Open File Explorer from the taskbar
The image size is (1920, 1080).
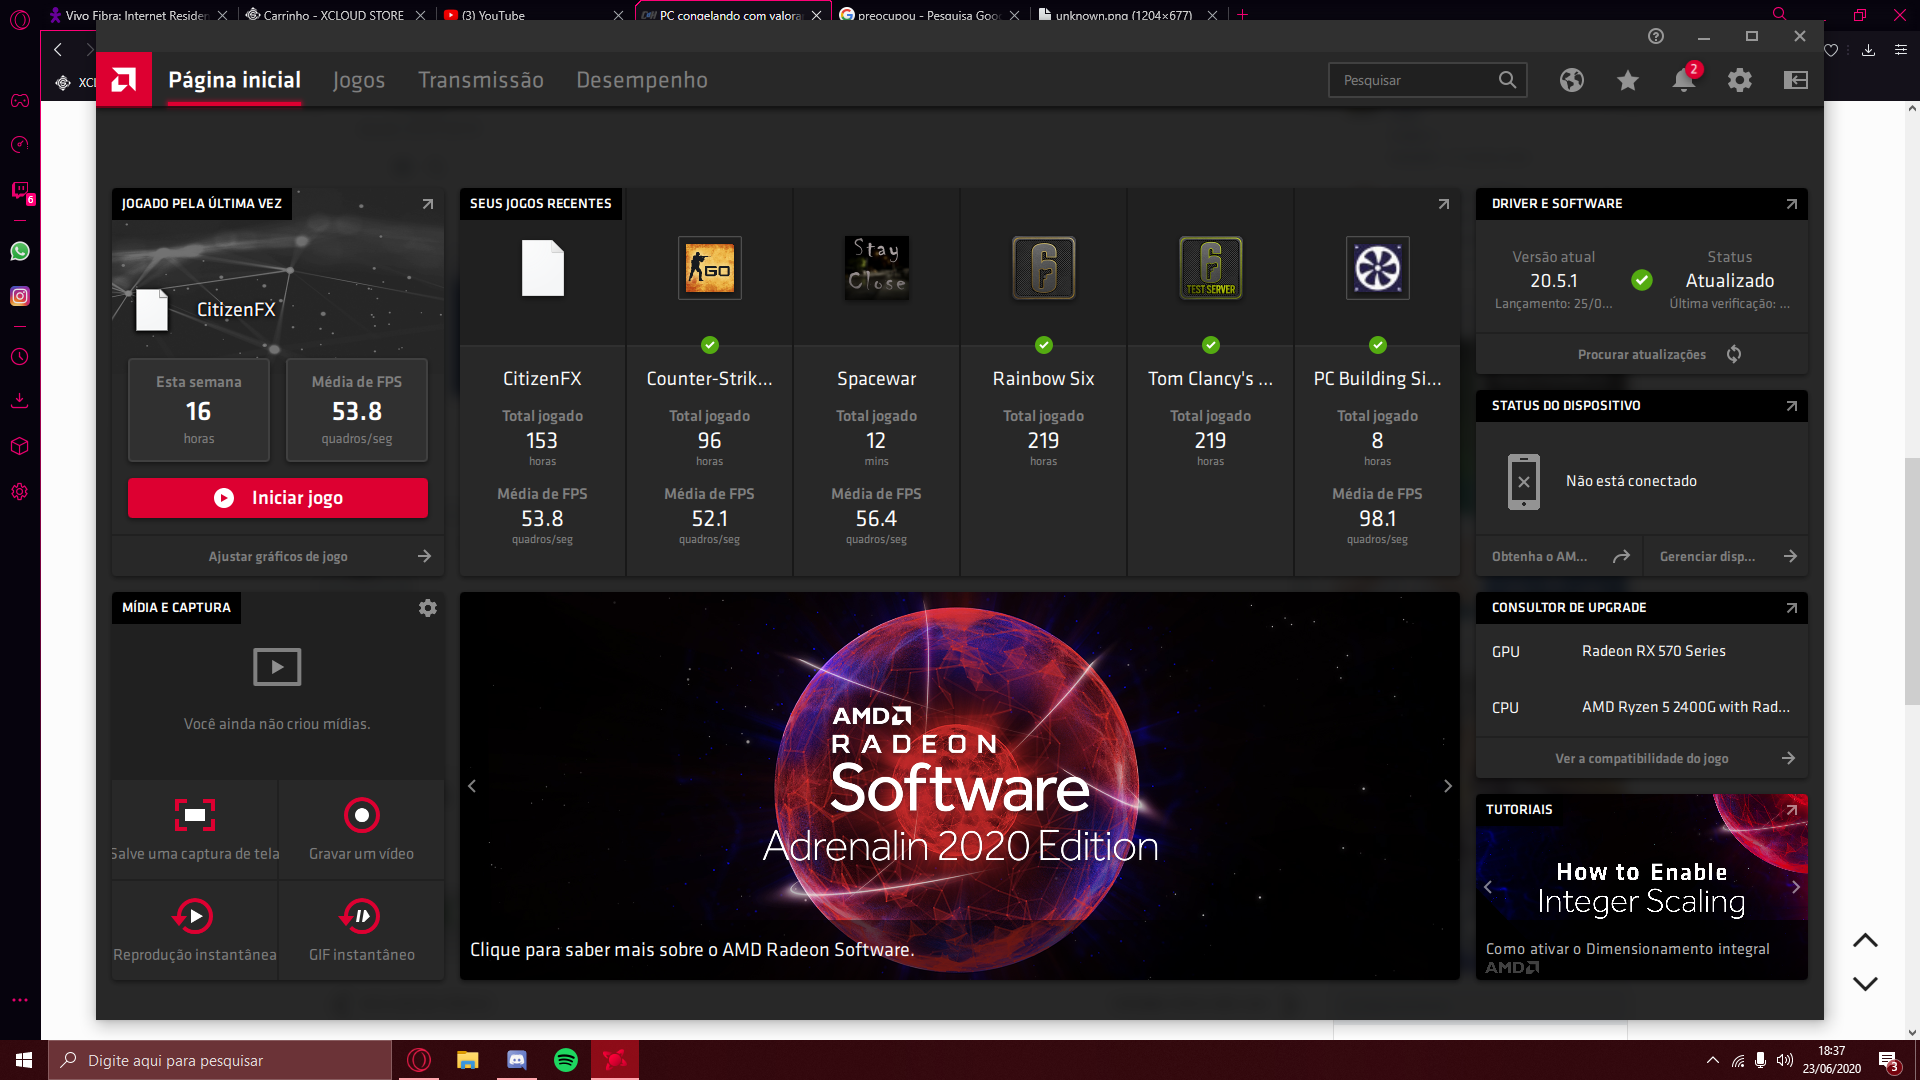[468, 1060]
